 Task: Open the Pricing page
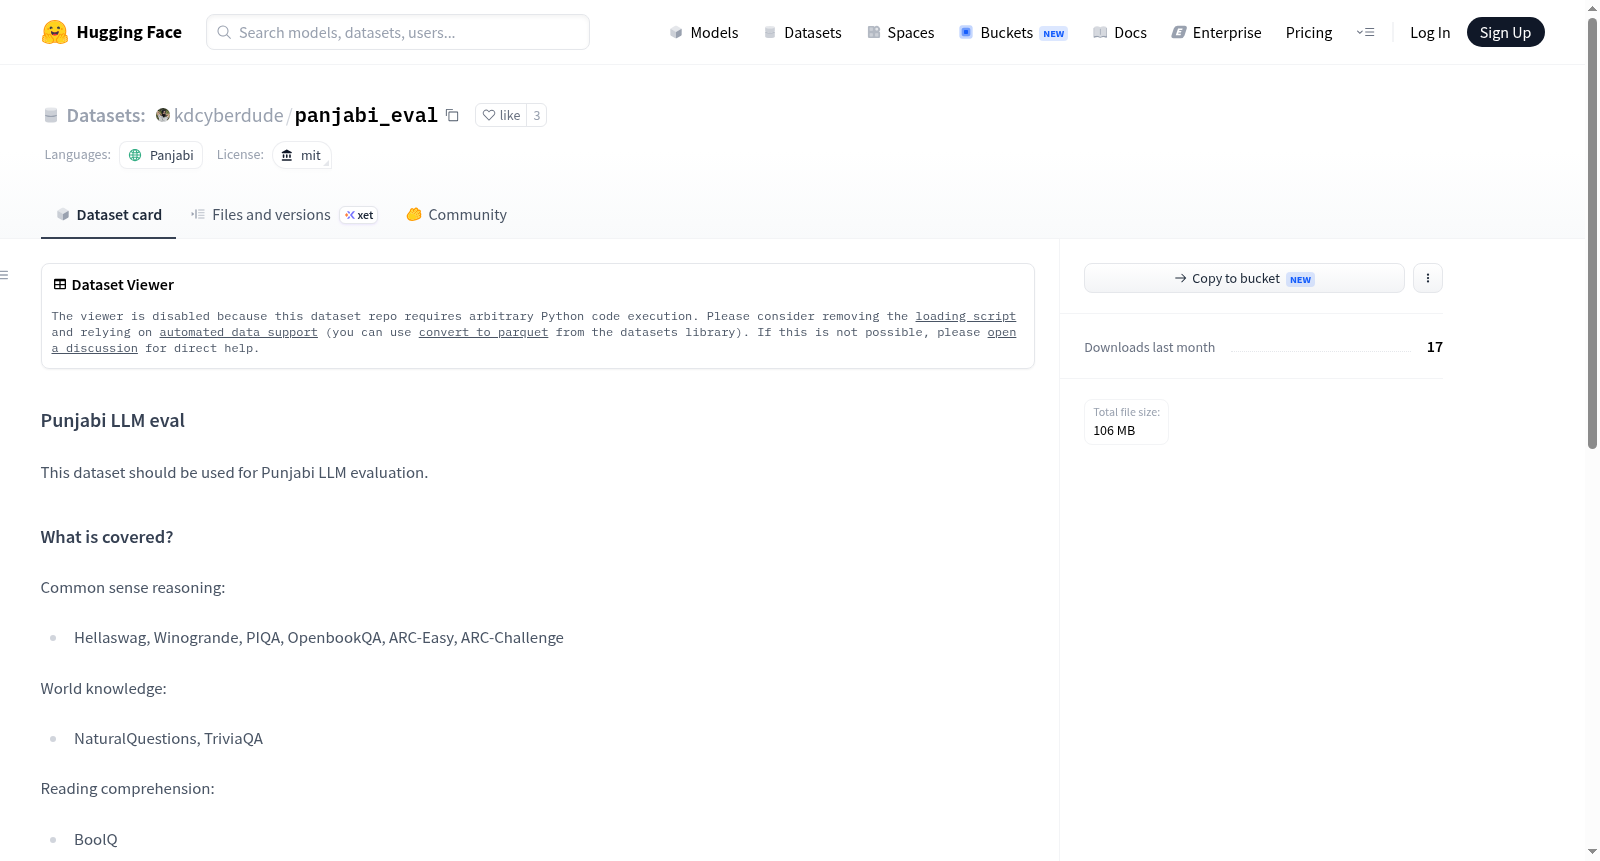pyautogui.click(x=1309, y=32)
